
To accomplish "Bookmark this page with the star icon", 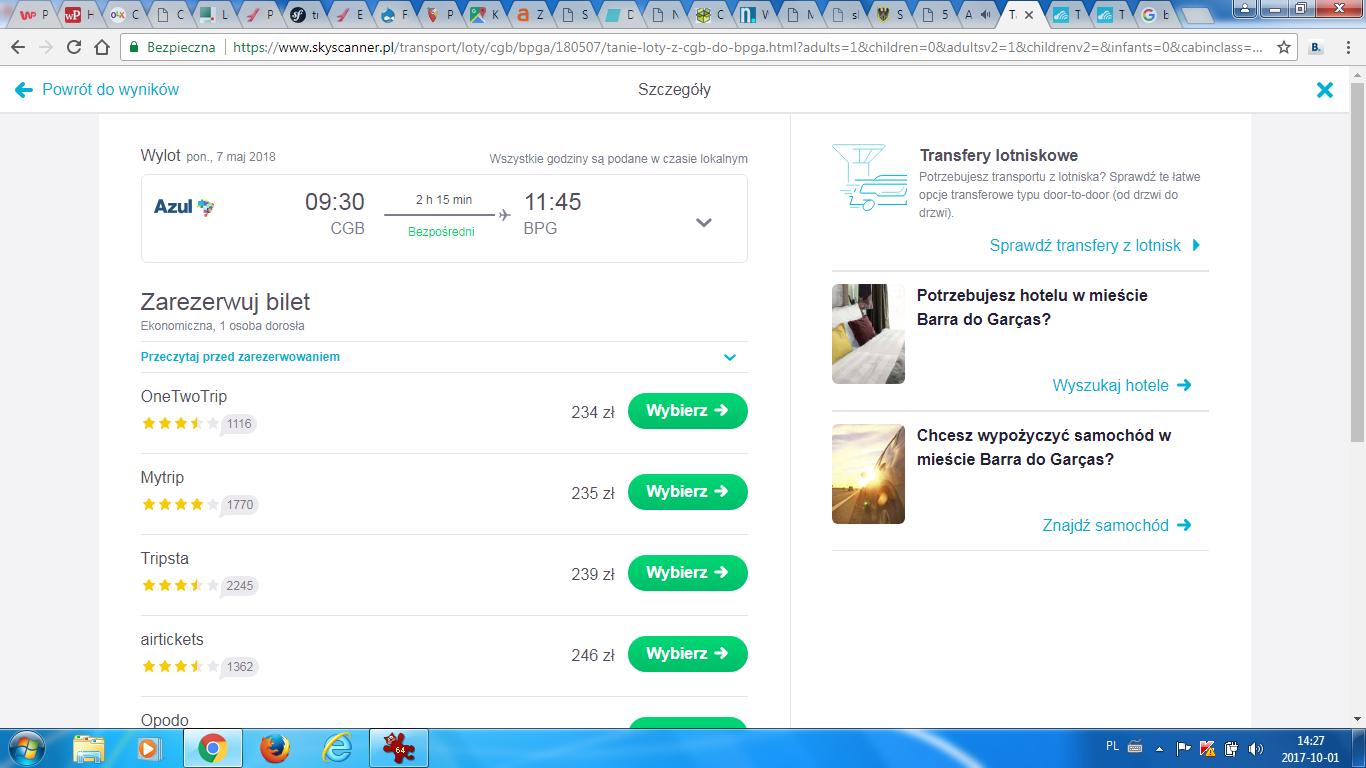I will point(1284,47).
